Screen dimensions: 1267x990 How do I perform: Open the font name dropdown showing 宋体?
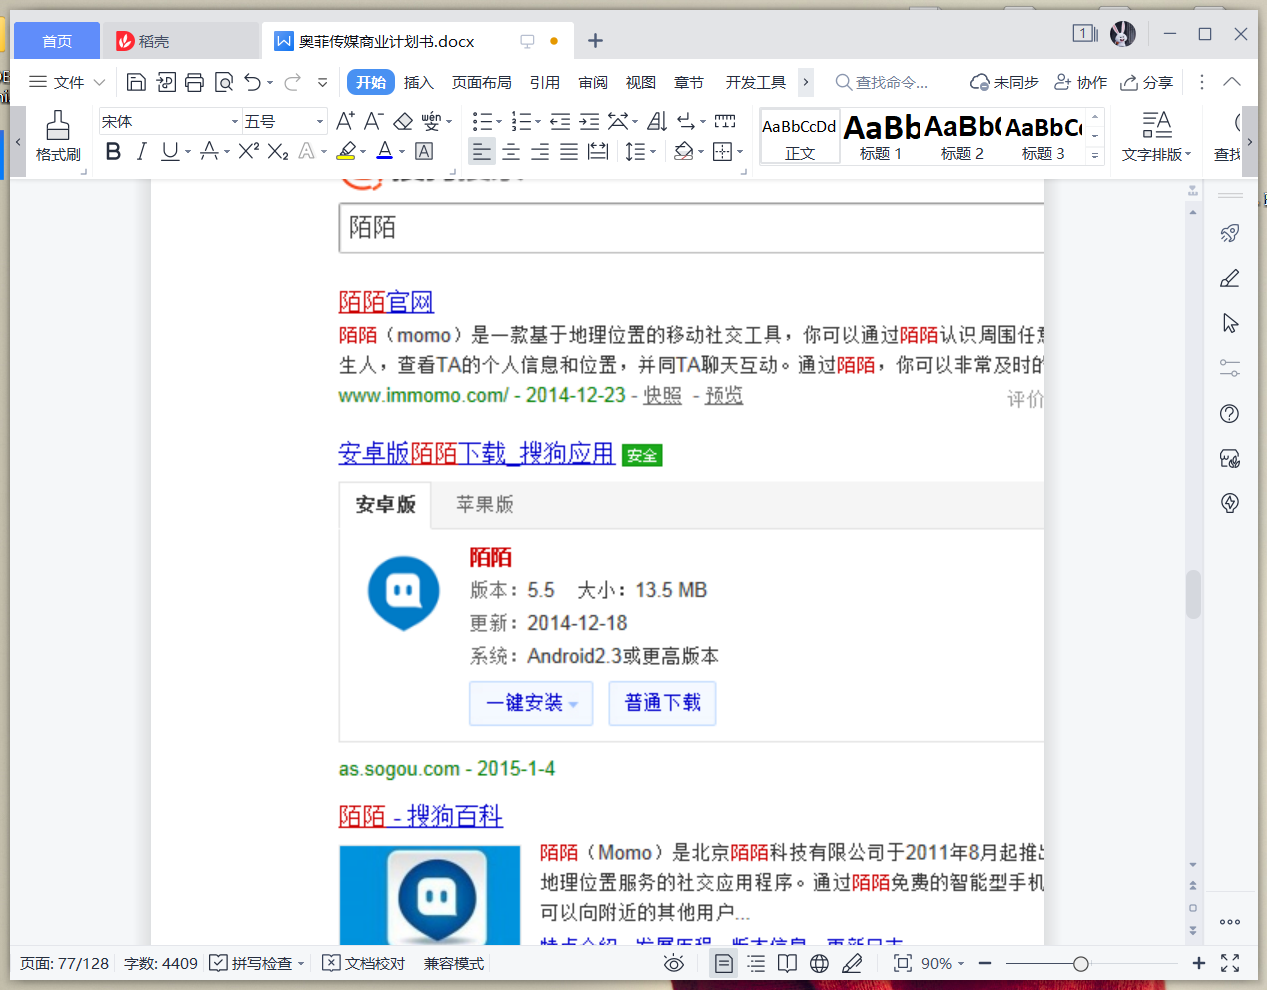click(165, 120)
